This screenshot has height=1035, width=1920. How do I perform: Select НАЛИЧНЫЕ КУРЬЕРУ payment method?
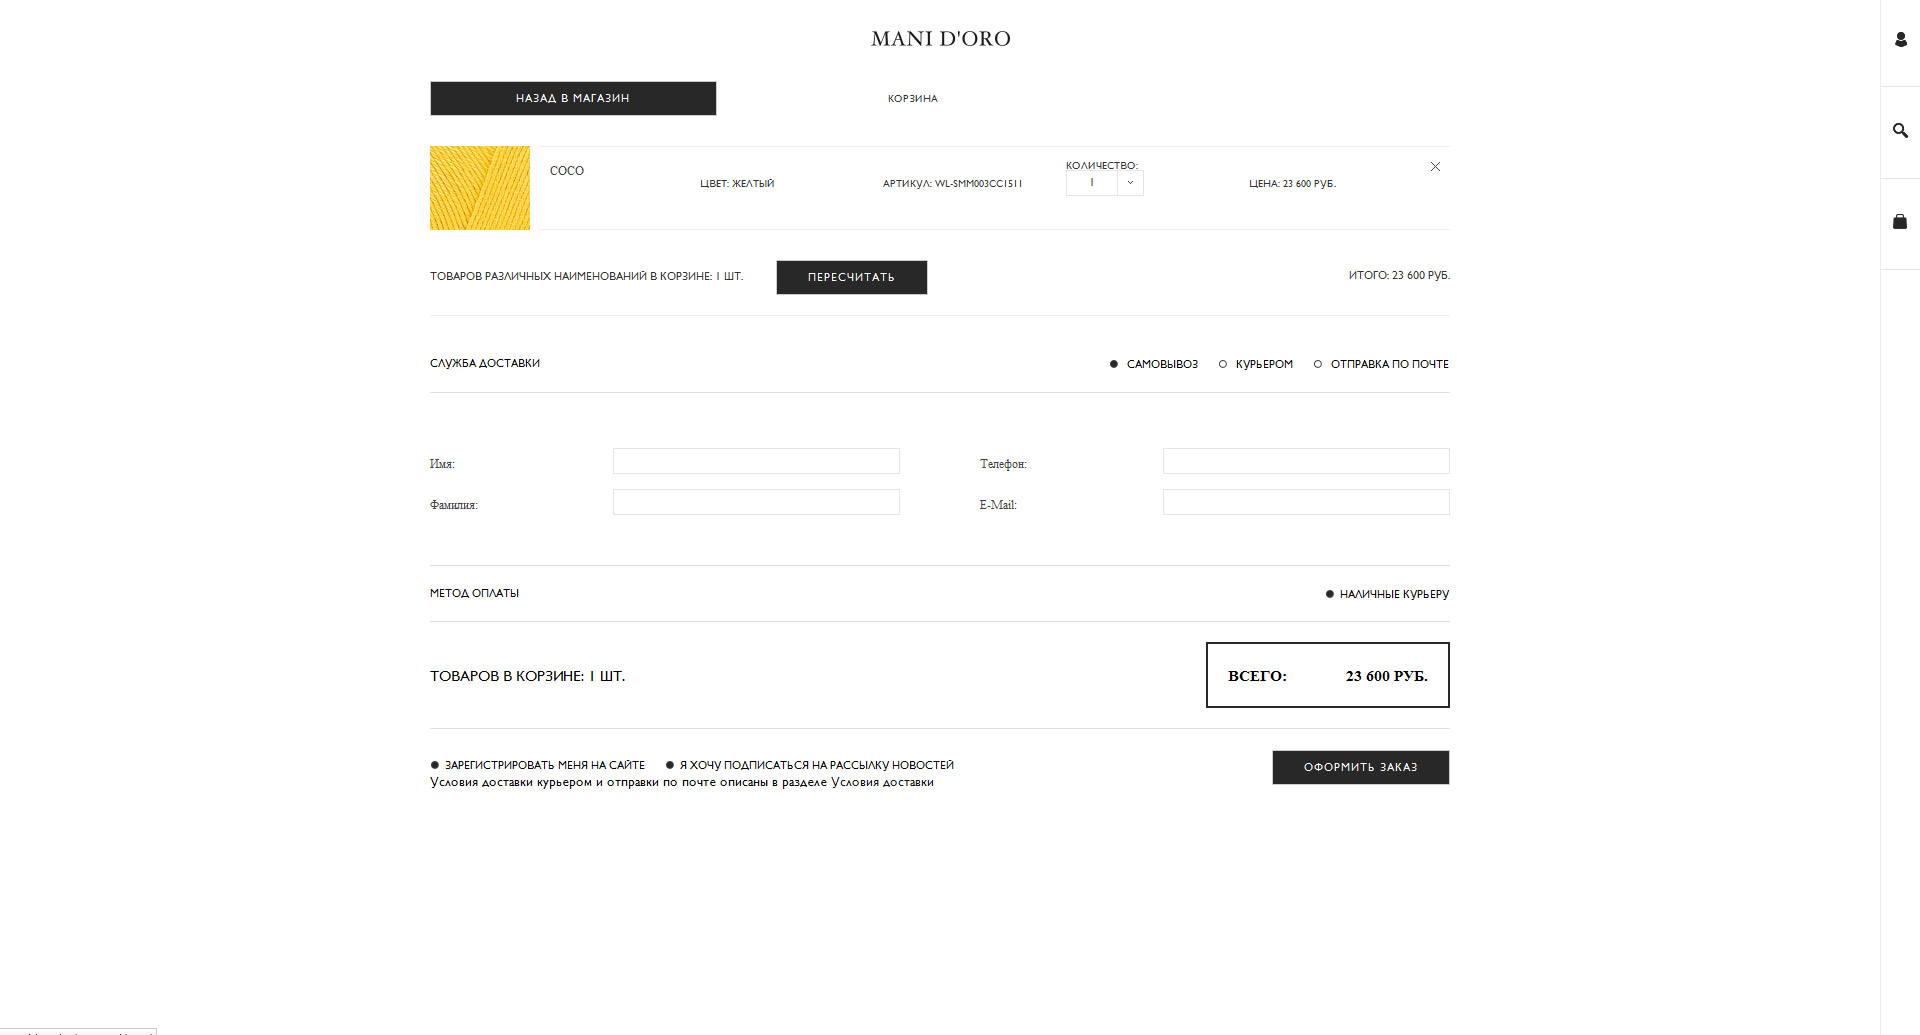[1387, 594]
